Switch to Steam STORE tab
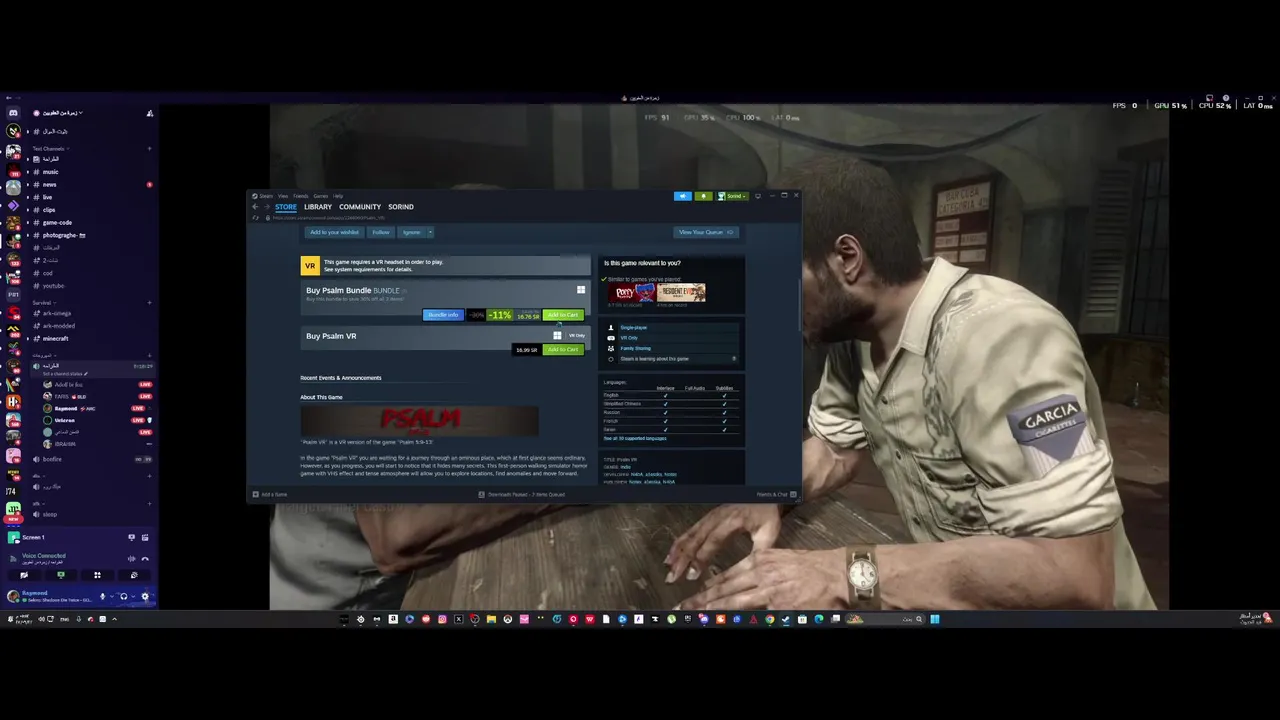1280x720 pixels. click(286, 207)
